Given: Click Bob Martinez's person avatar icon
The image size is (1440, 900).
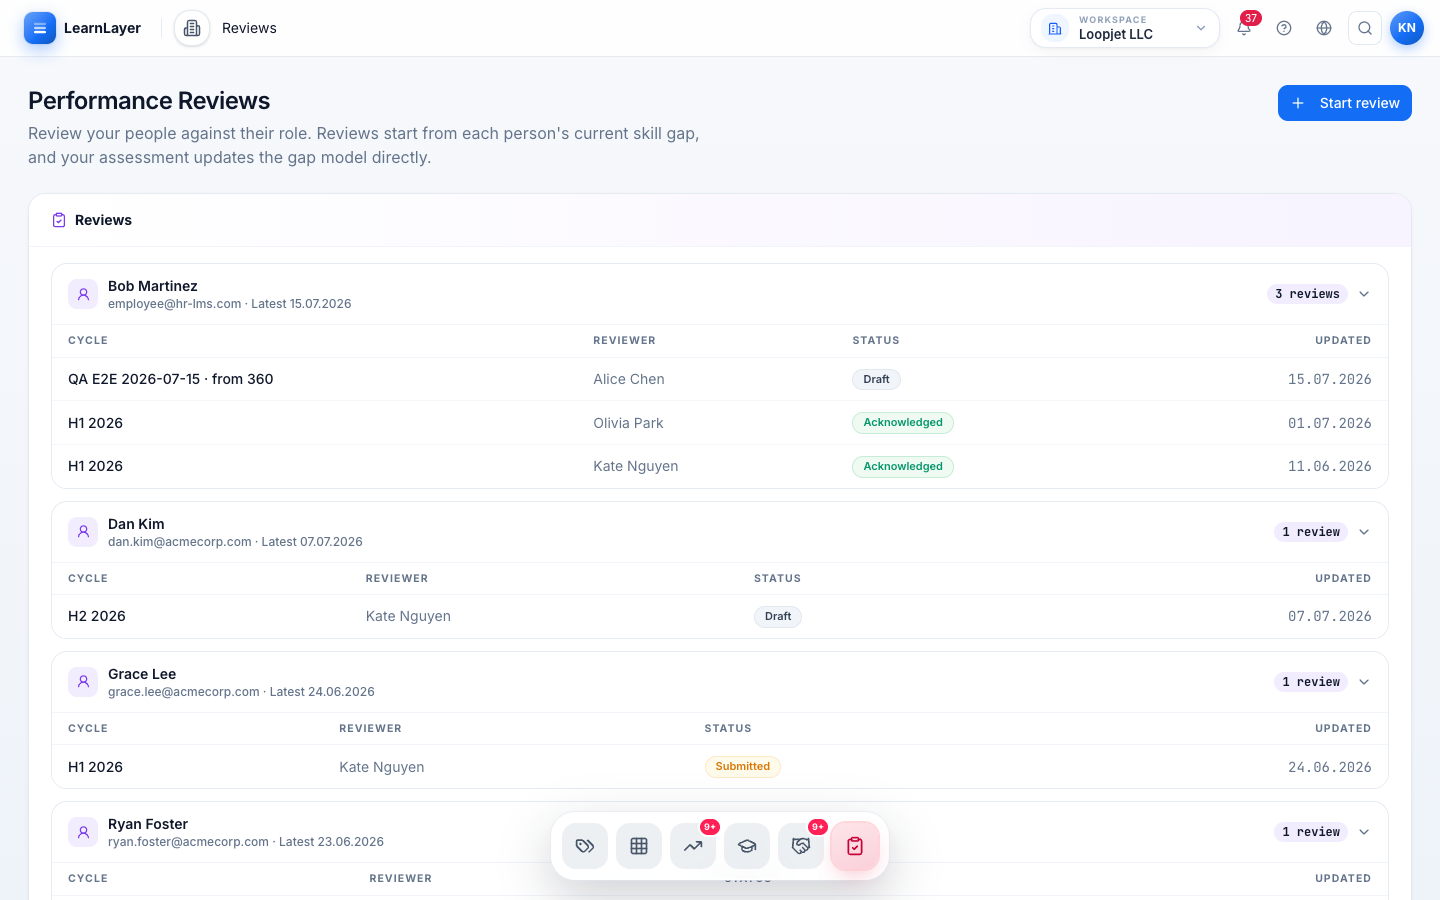Looking at the screenshot, I should pyautogui.click(x=83, y=294).
